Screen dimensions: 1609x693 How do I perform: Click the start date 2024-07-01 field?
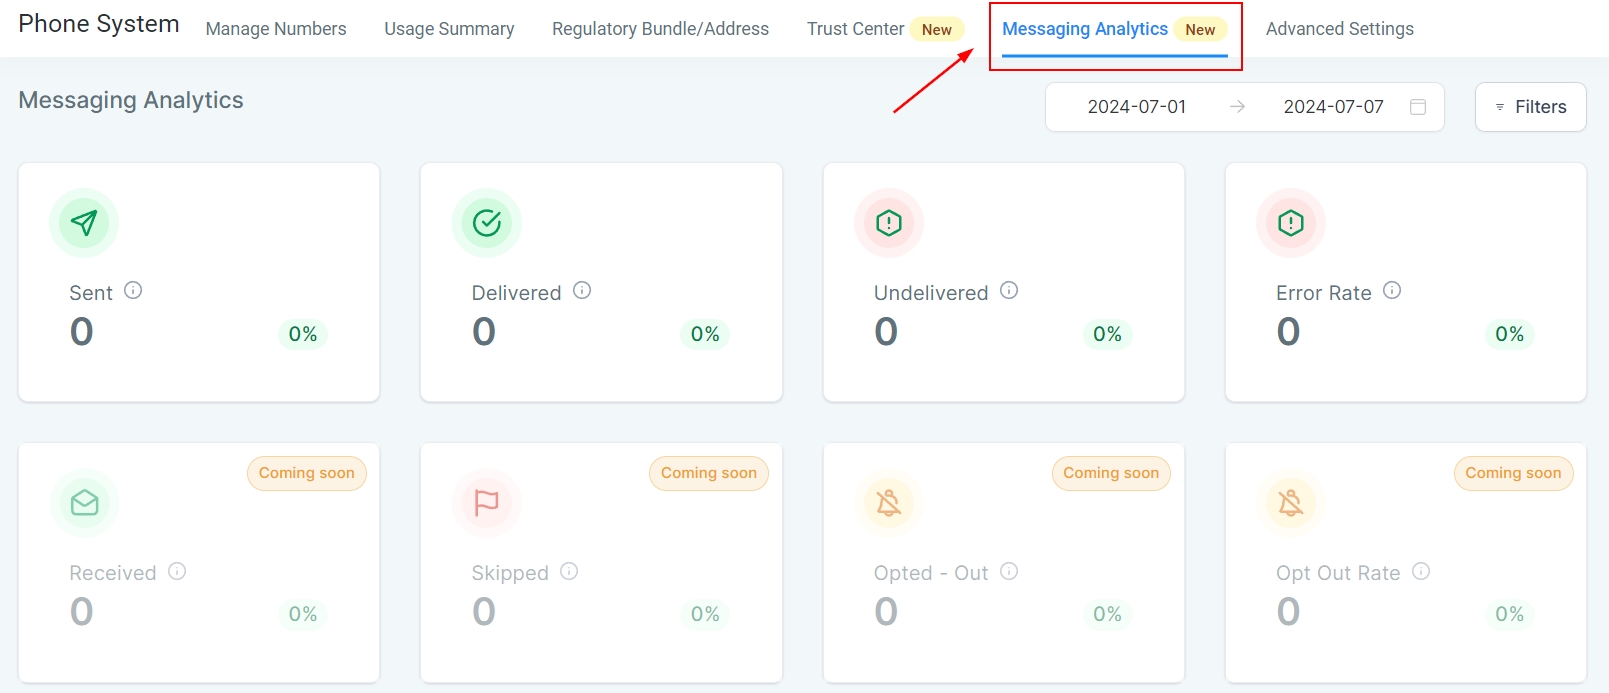[x=1136, y=107]
